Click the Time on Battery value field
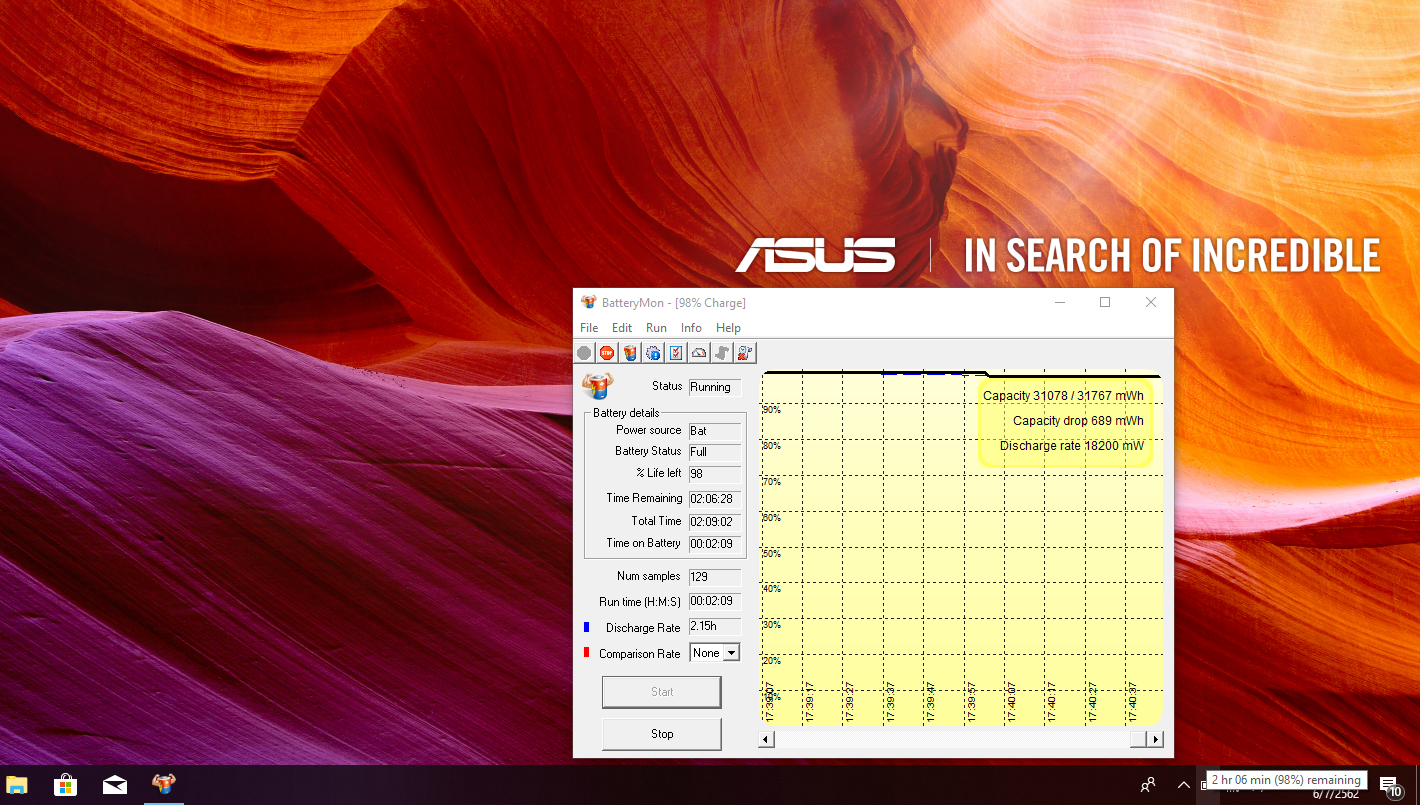The width and height of the screenshot is (1420, 805). [x=715, y=544]
